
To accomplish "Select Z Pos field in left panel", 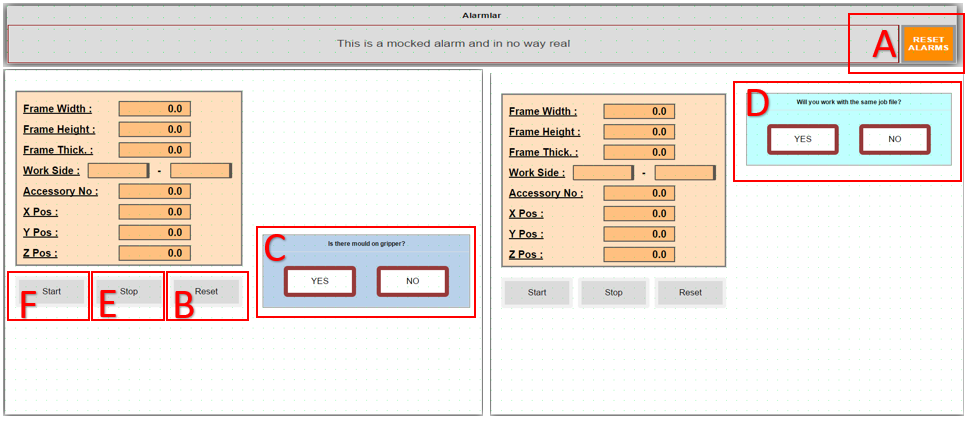I will 154,253.
